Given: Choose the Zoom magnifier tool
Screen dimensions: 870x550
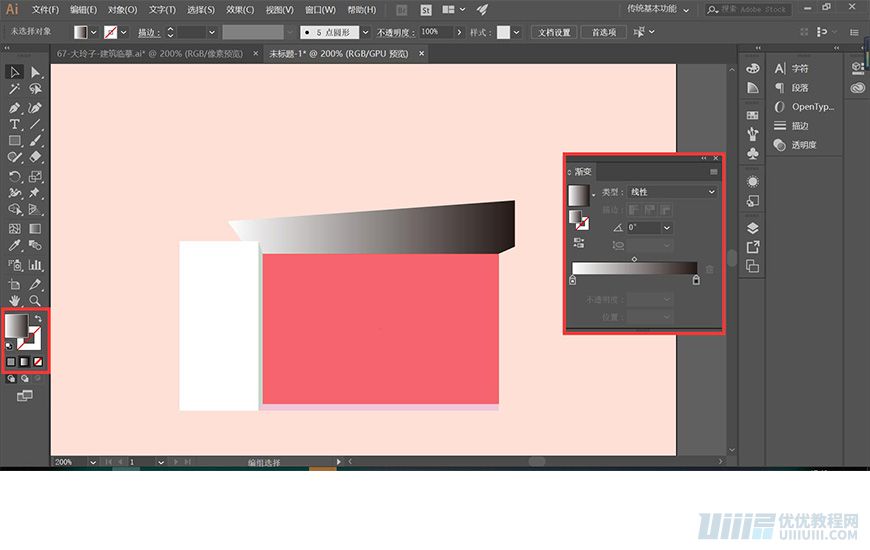Looking at the screenshot, I should click(x=35, y=299).
